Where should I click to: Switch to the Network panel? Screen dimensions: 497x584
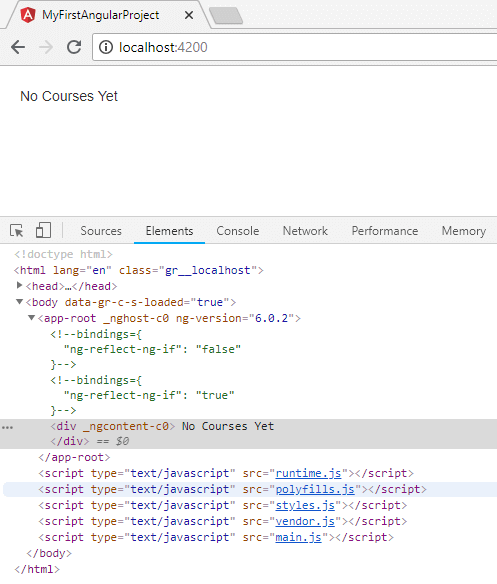(x=305, y=231)
